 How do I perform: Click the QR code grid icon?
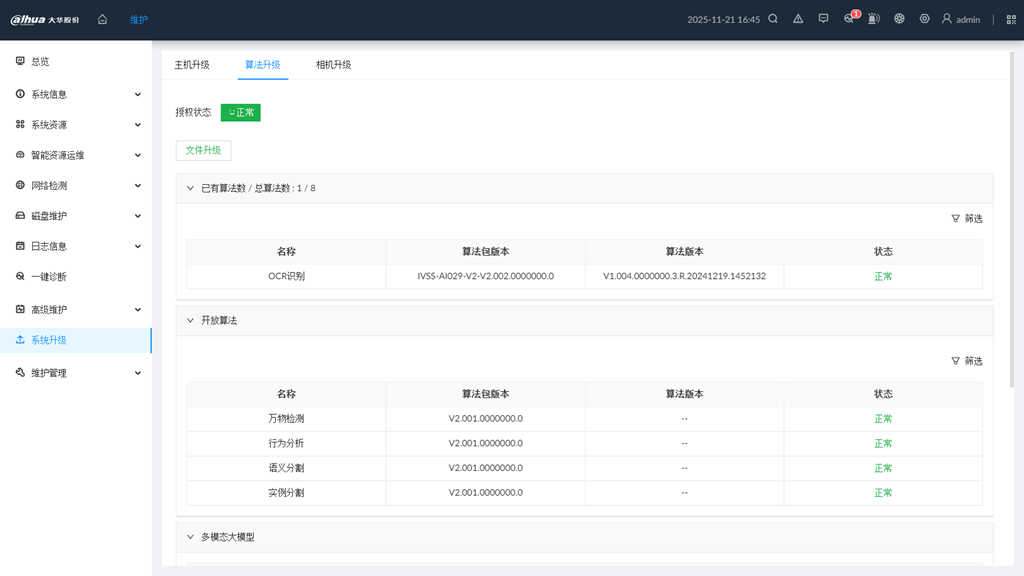pos(1011,19)
